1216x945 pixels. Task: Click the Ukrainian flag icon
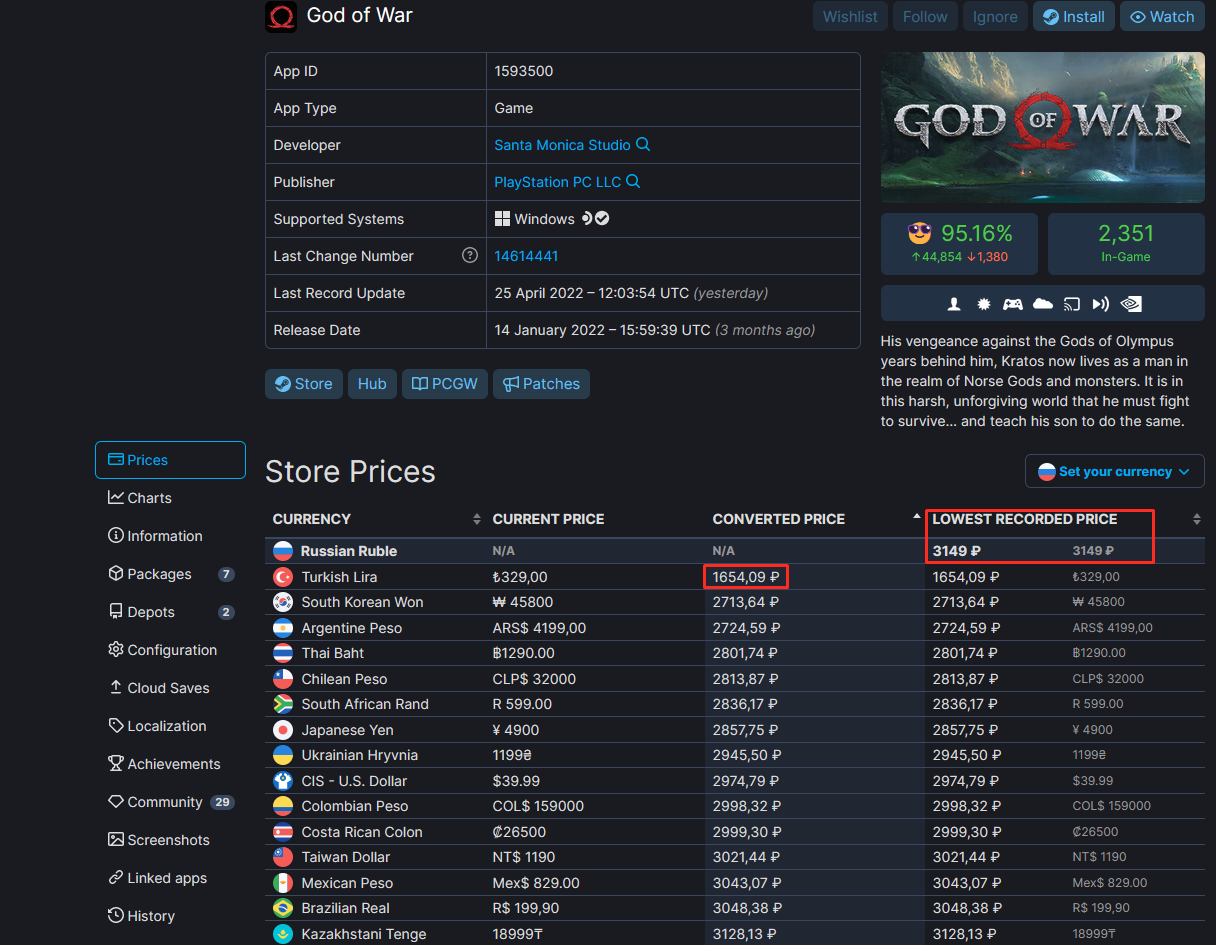point(283,755)
